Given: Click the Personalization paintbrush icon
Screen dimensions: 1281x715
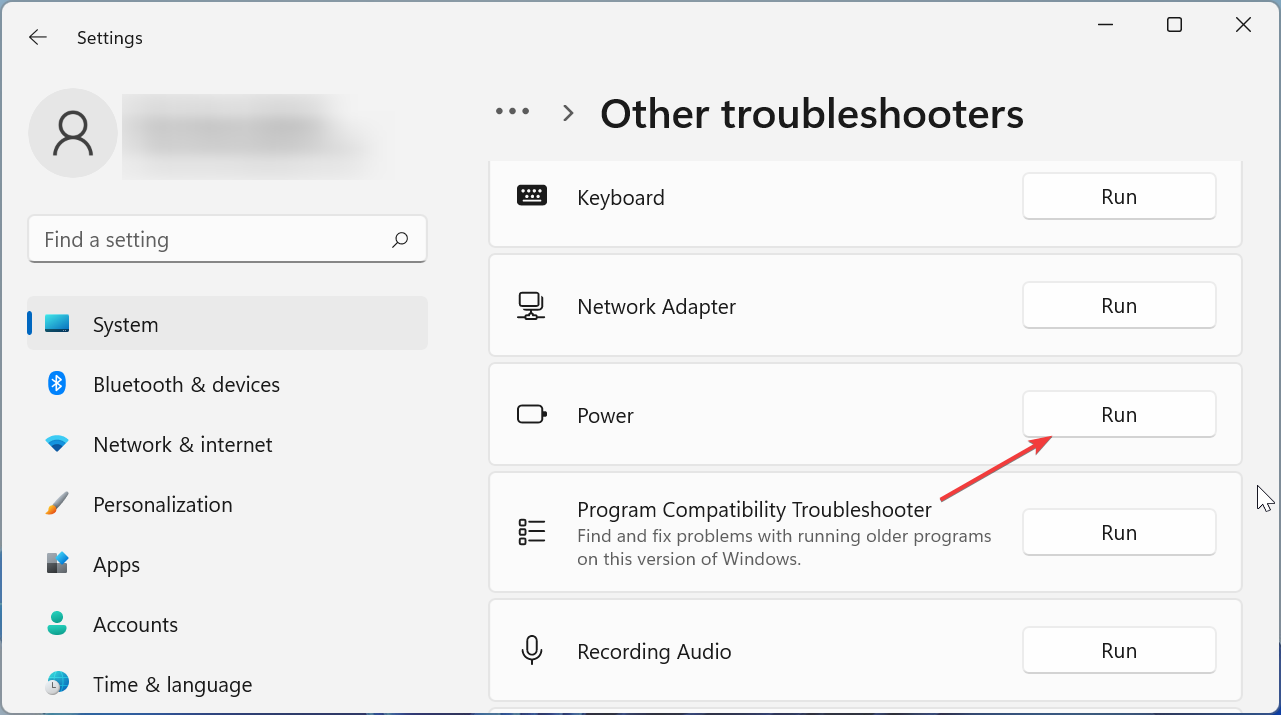Looking at the screenshot, I should point(57,504).
